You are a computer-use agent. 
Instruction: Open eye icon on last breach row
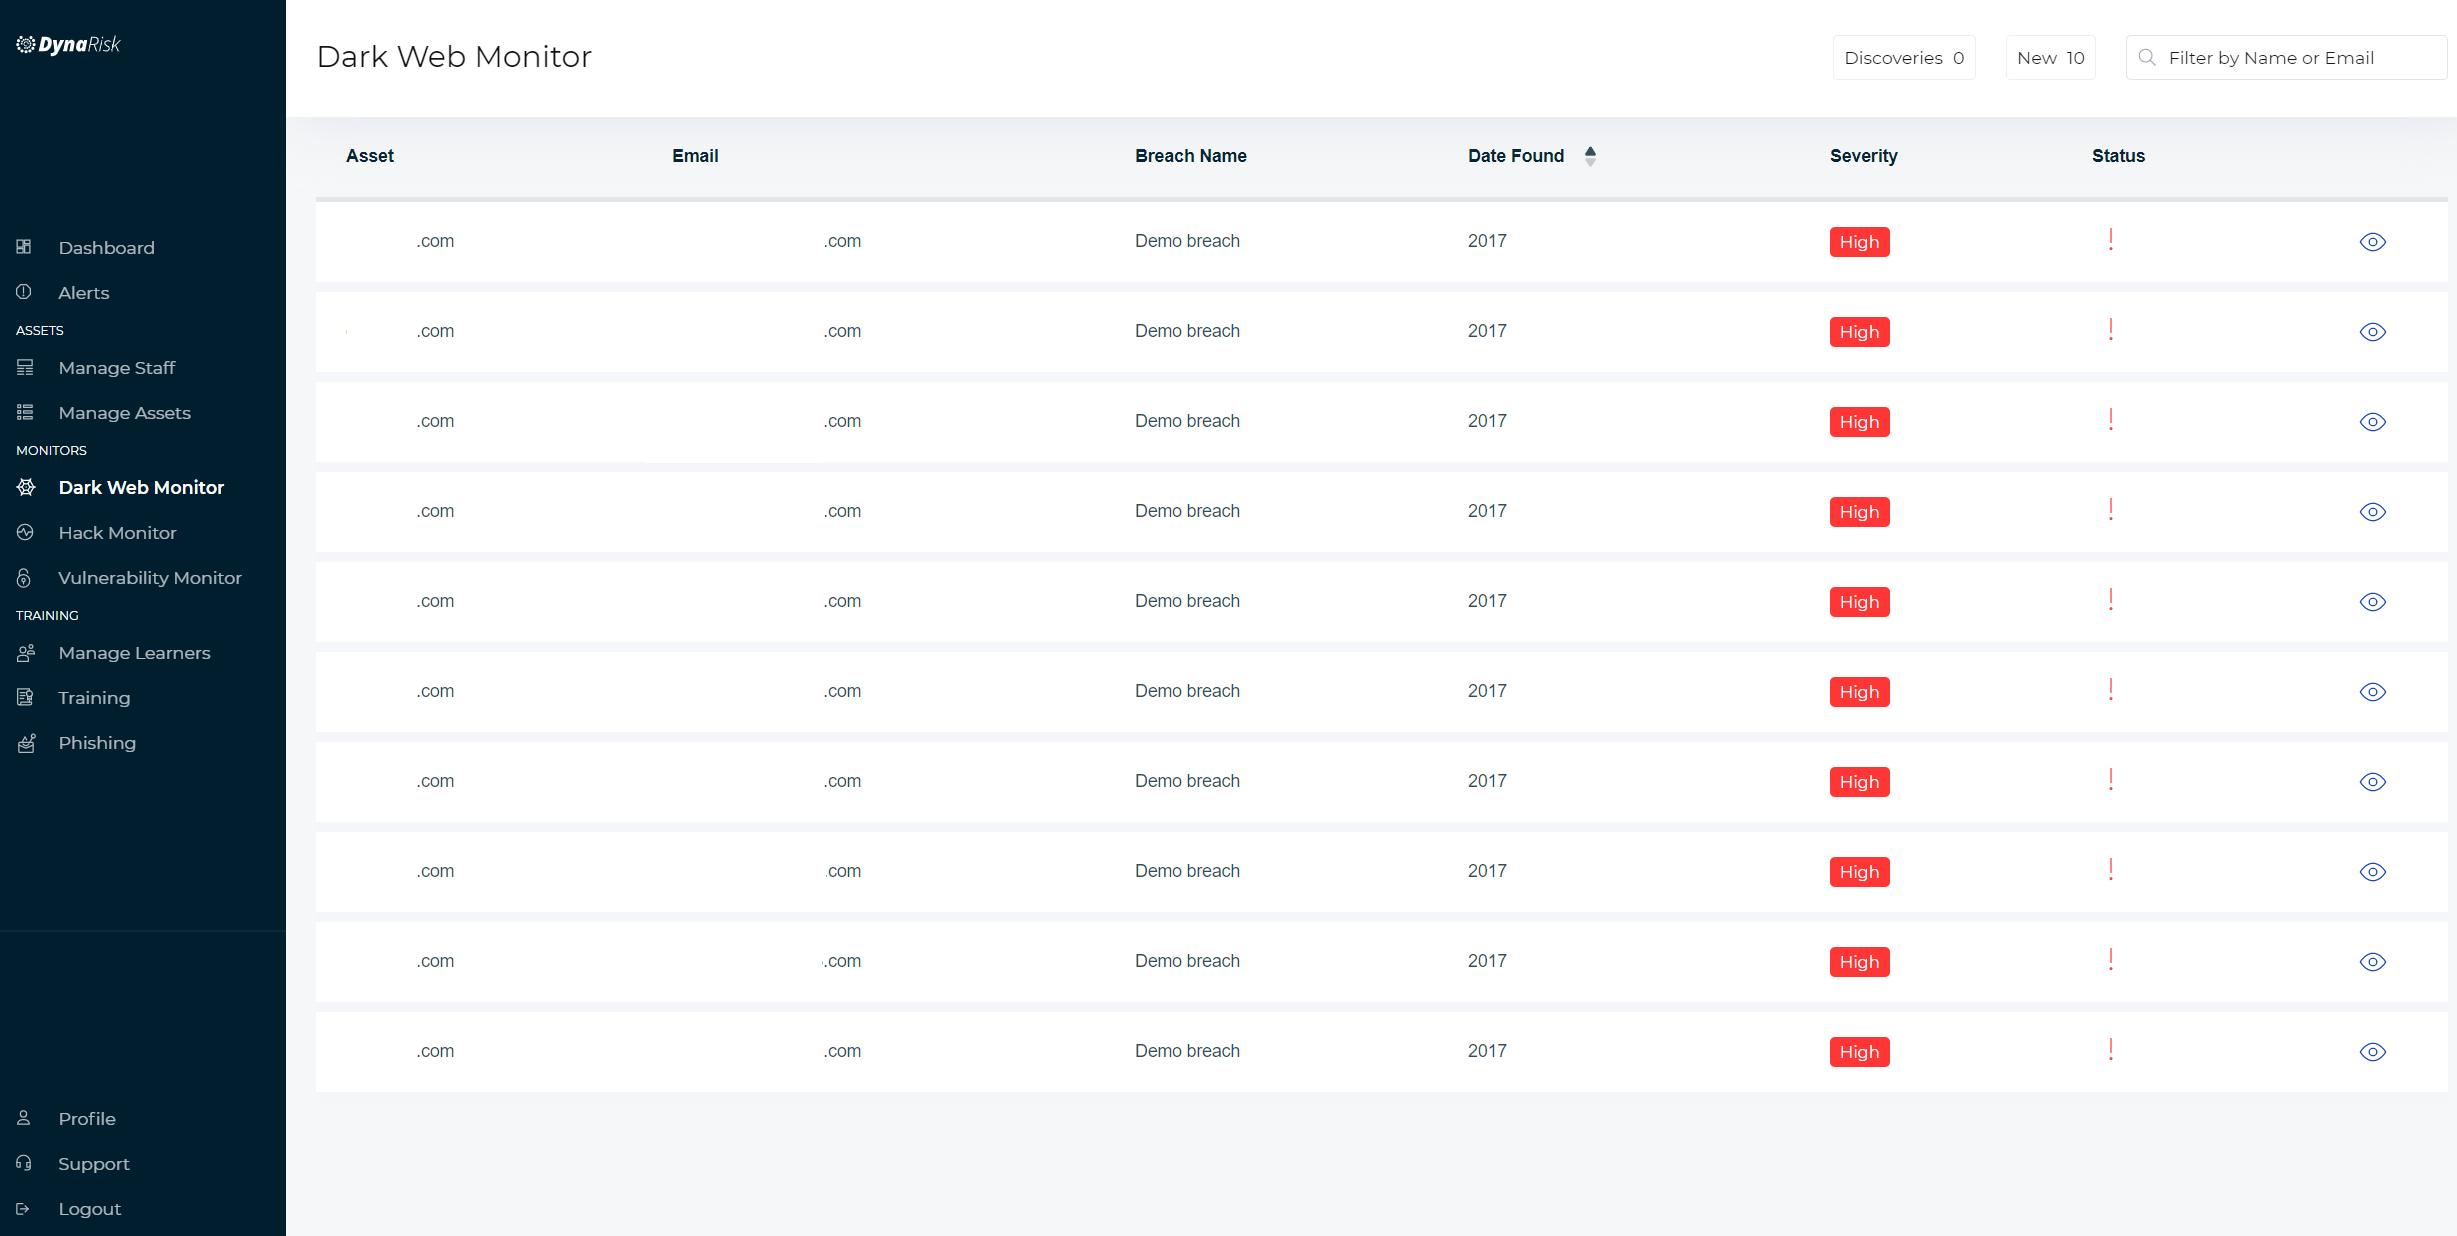pos(2372,1052)
